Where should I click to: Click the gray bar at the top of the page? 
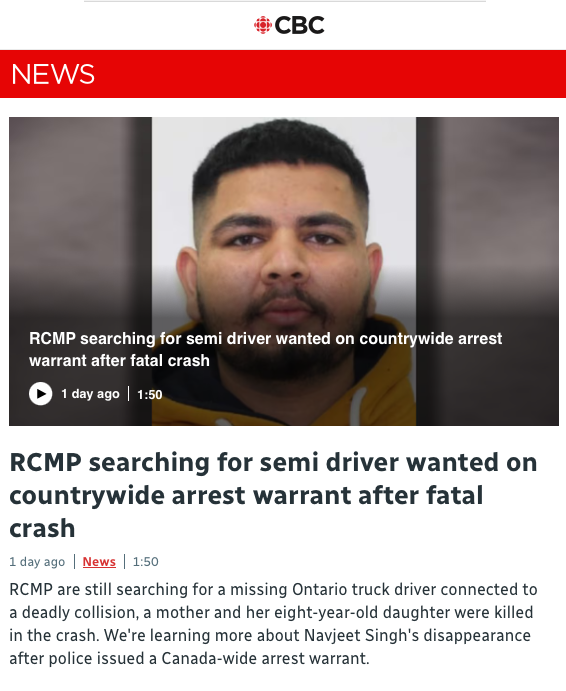pyautogui.click(x=285, y=1)
